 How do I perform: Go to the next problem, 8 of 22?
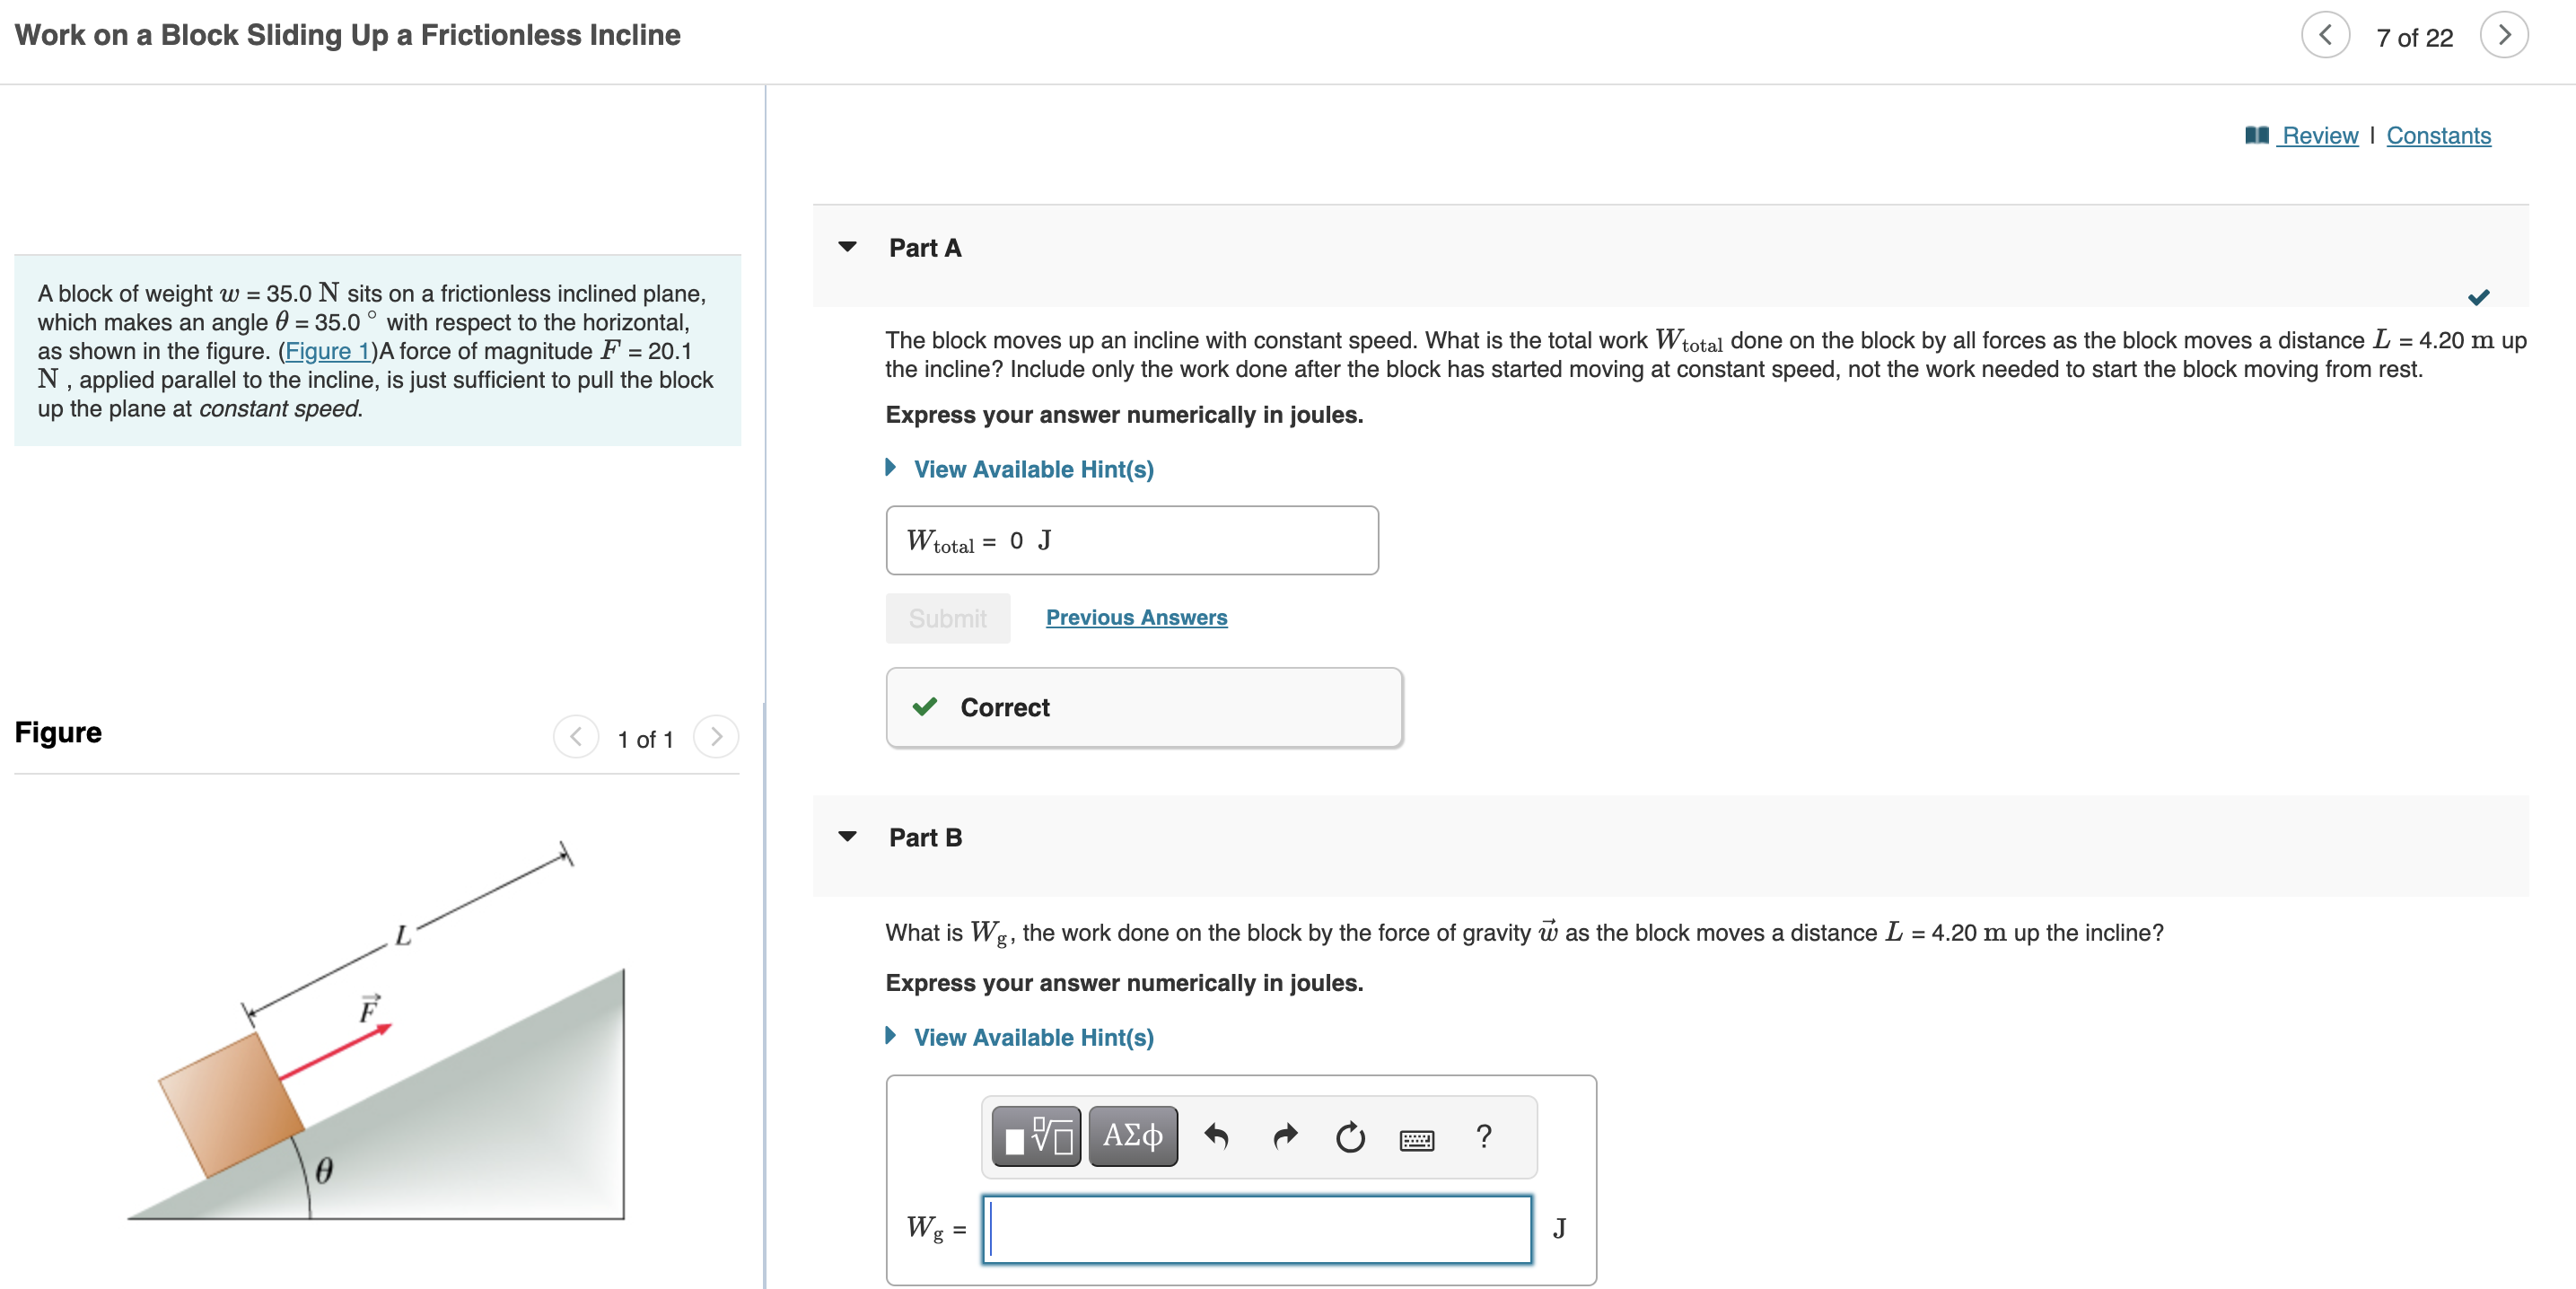[x=2503, y=36]
